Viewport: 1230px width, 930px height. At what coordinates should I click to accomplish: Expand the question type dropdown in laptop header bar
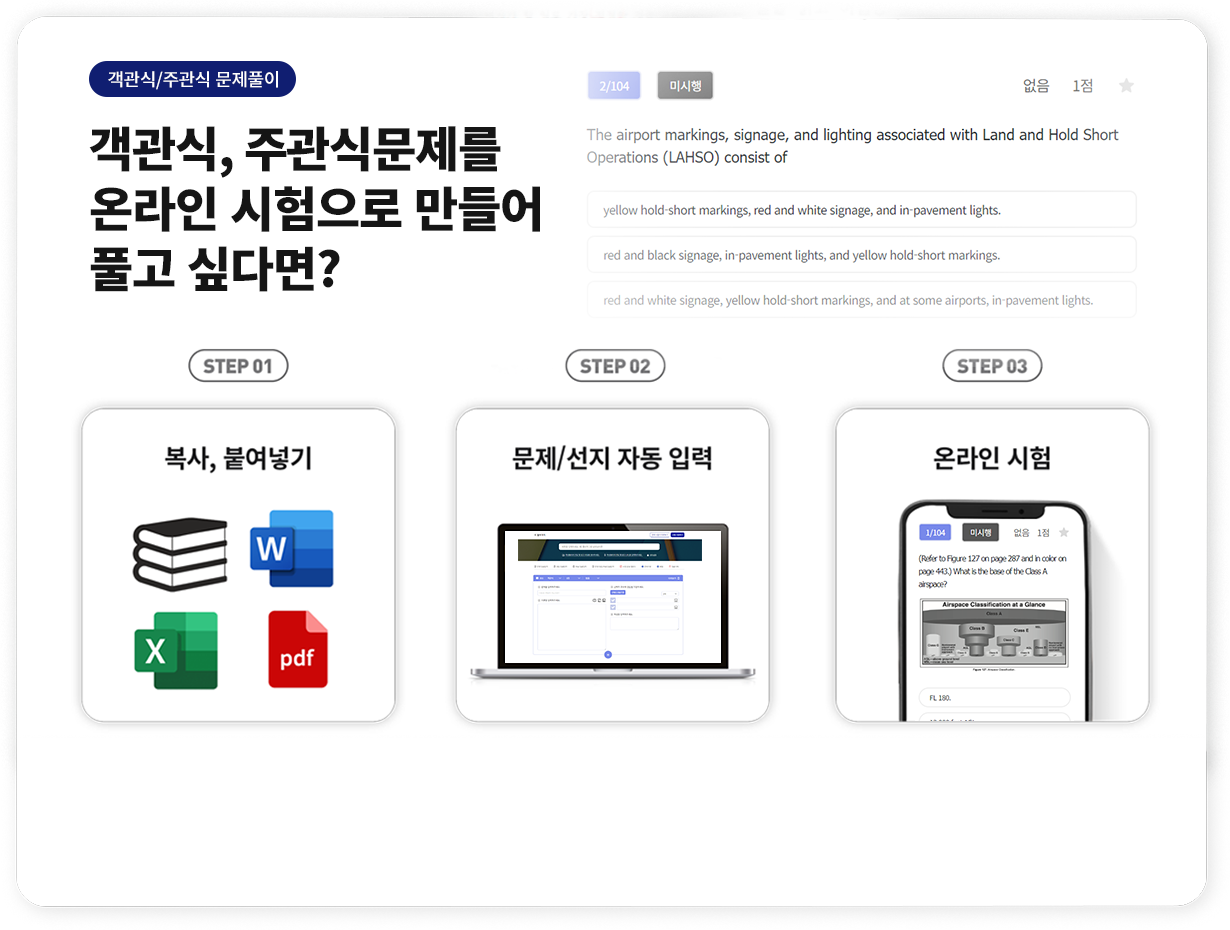(x=557, y=578)
